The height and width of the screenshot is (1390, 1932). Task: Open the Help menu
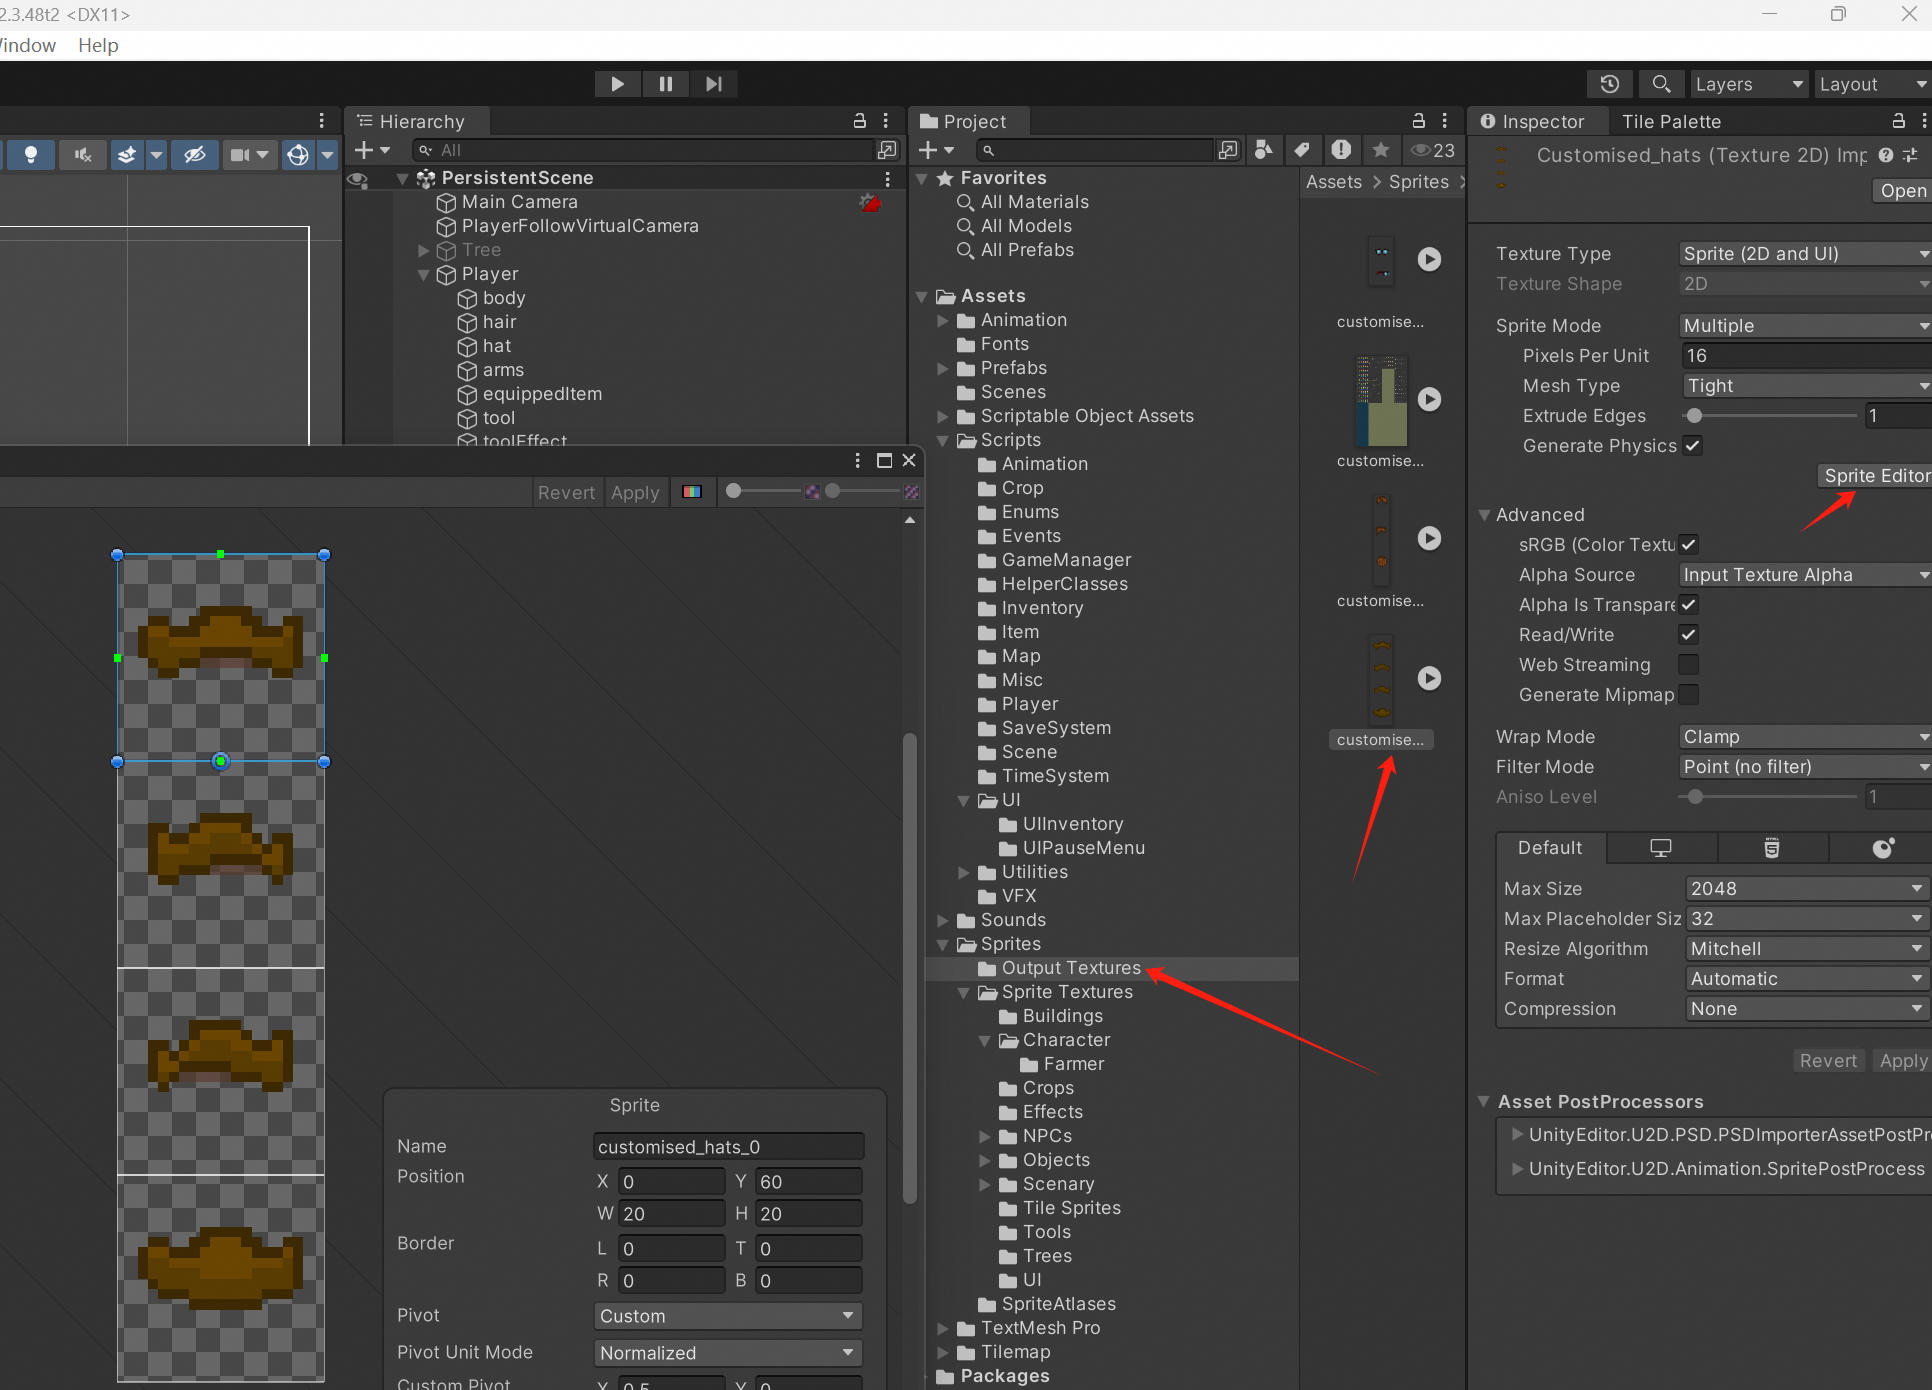pos(98,45)
